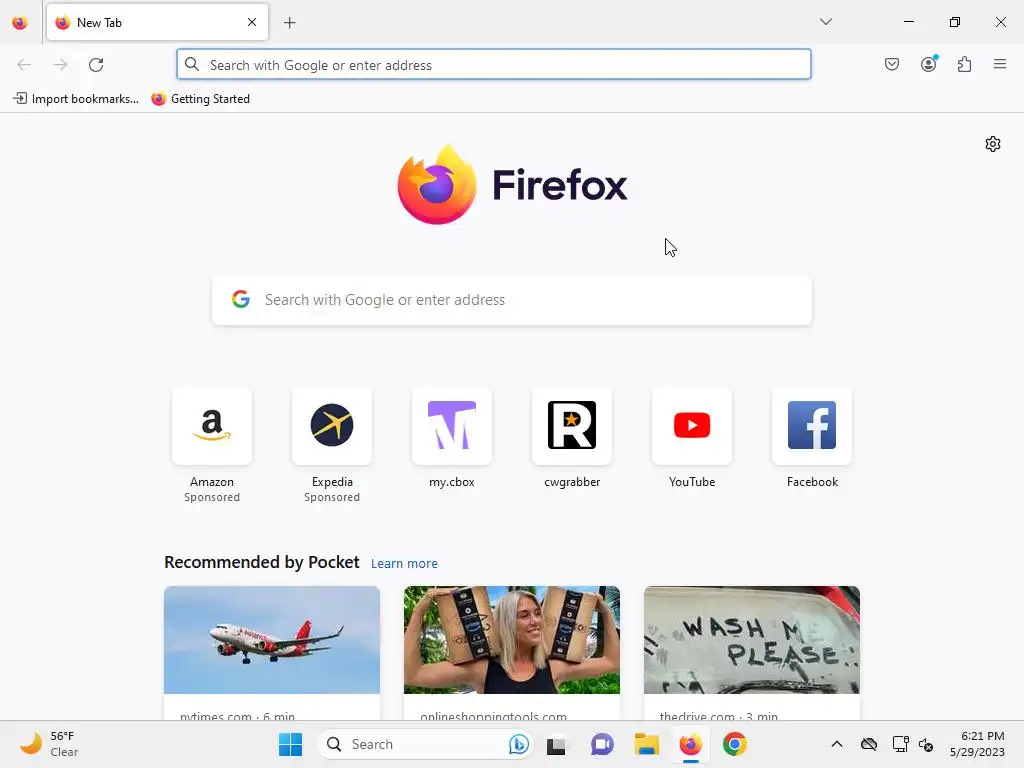Go forward one page
The width and height of the screenshot is (1024, 768).
(60, 65)
